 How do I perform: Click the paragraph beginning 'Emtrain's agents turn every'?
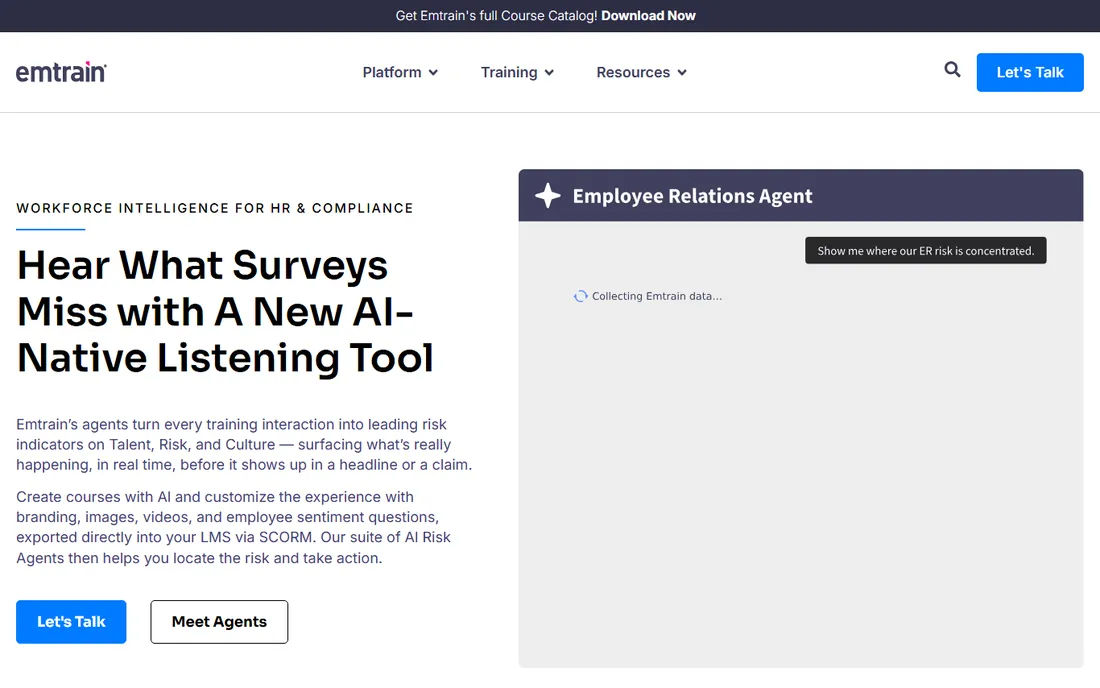click(244, 445)
